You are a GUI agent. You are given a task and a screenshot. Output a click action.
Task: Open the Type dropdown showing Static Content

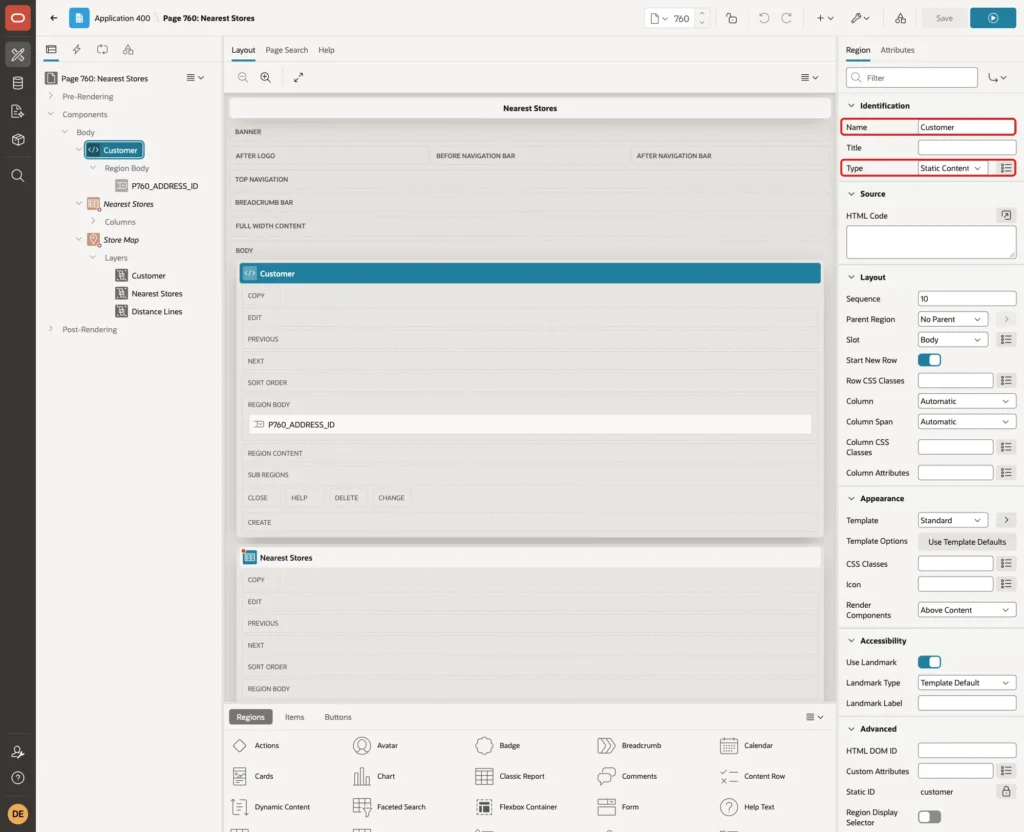coord(952,168)
